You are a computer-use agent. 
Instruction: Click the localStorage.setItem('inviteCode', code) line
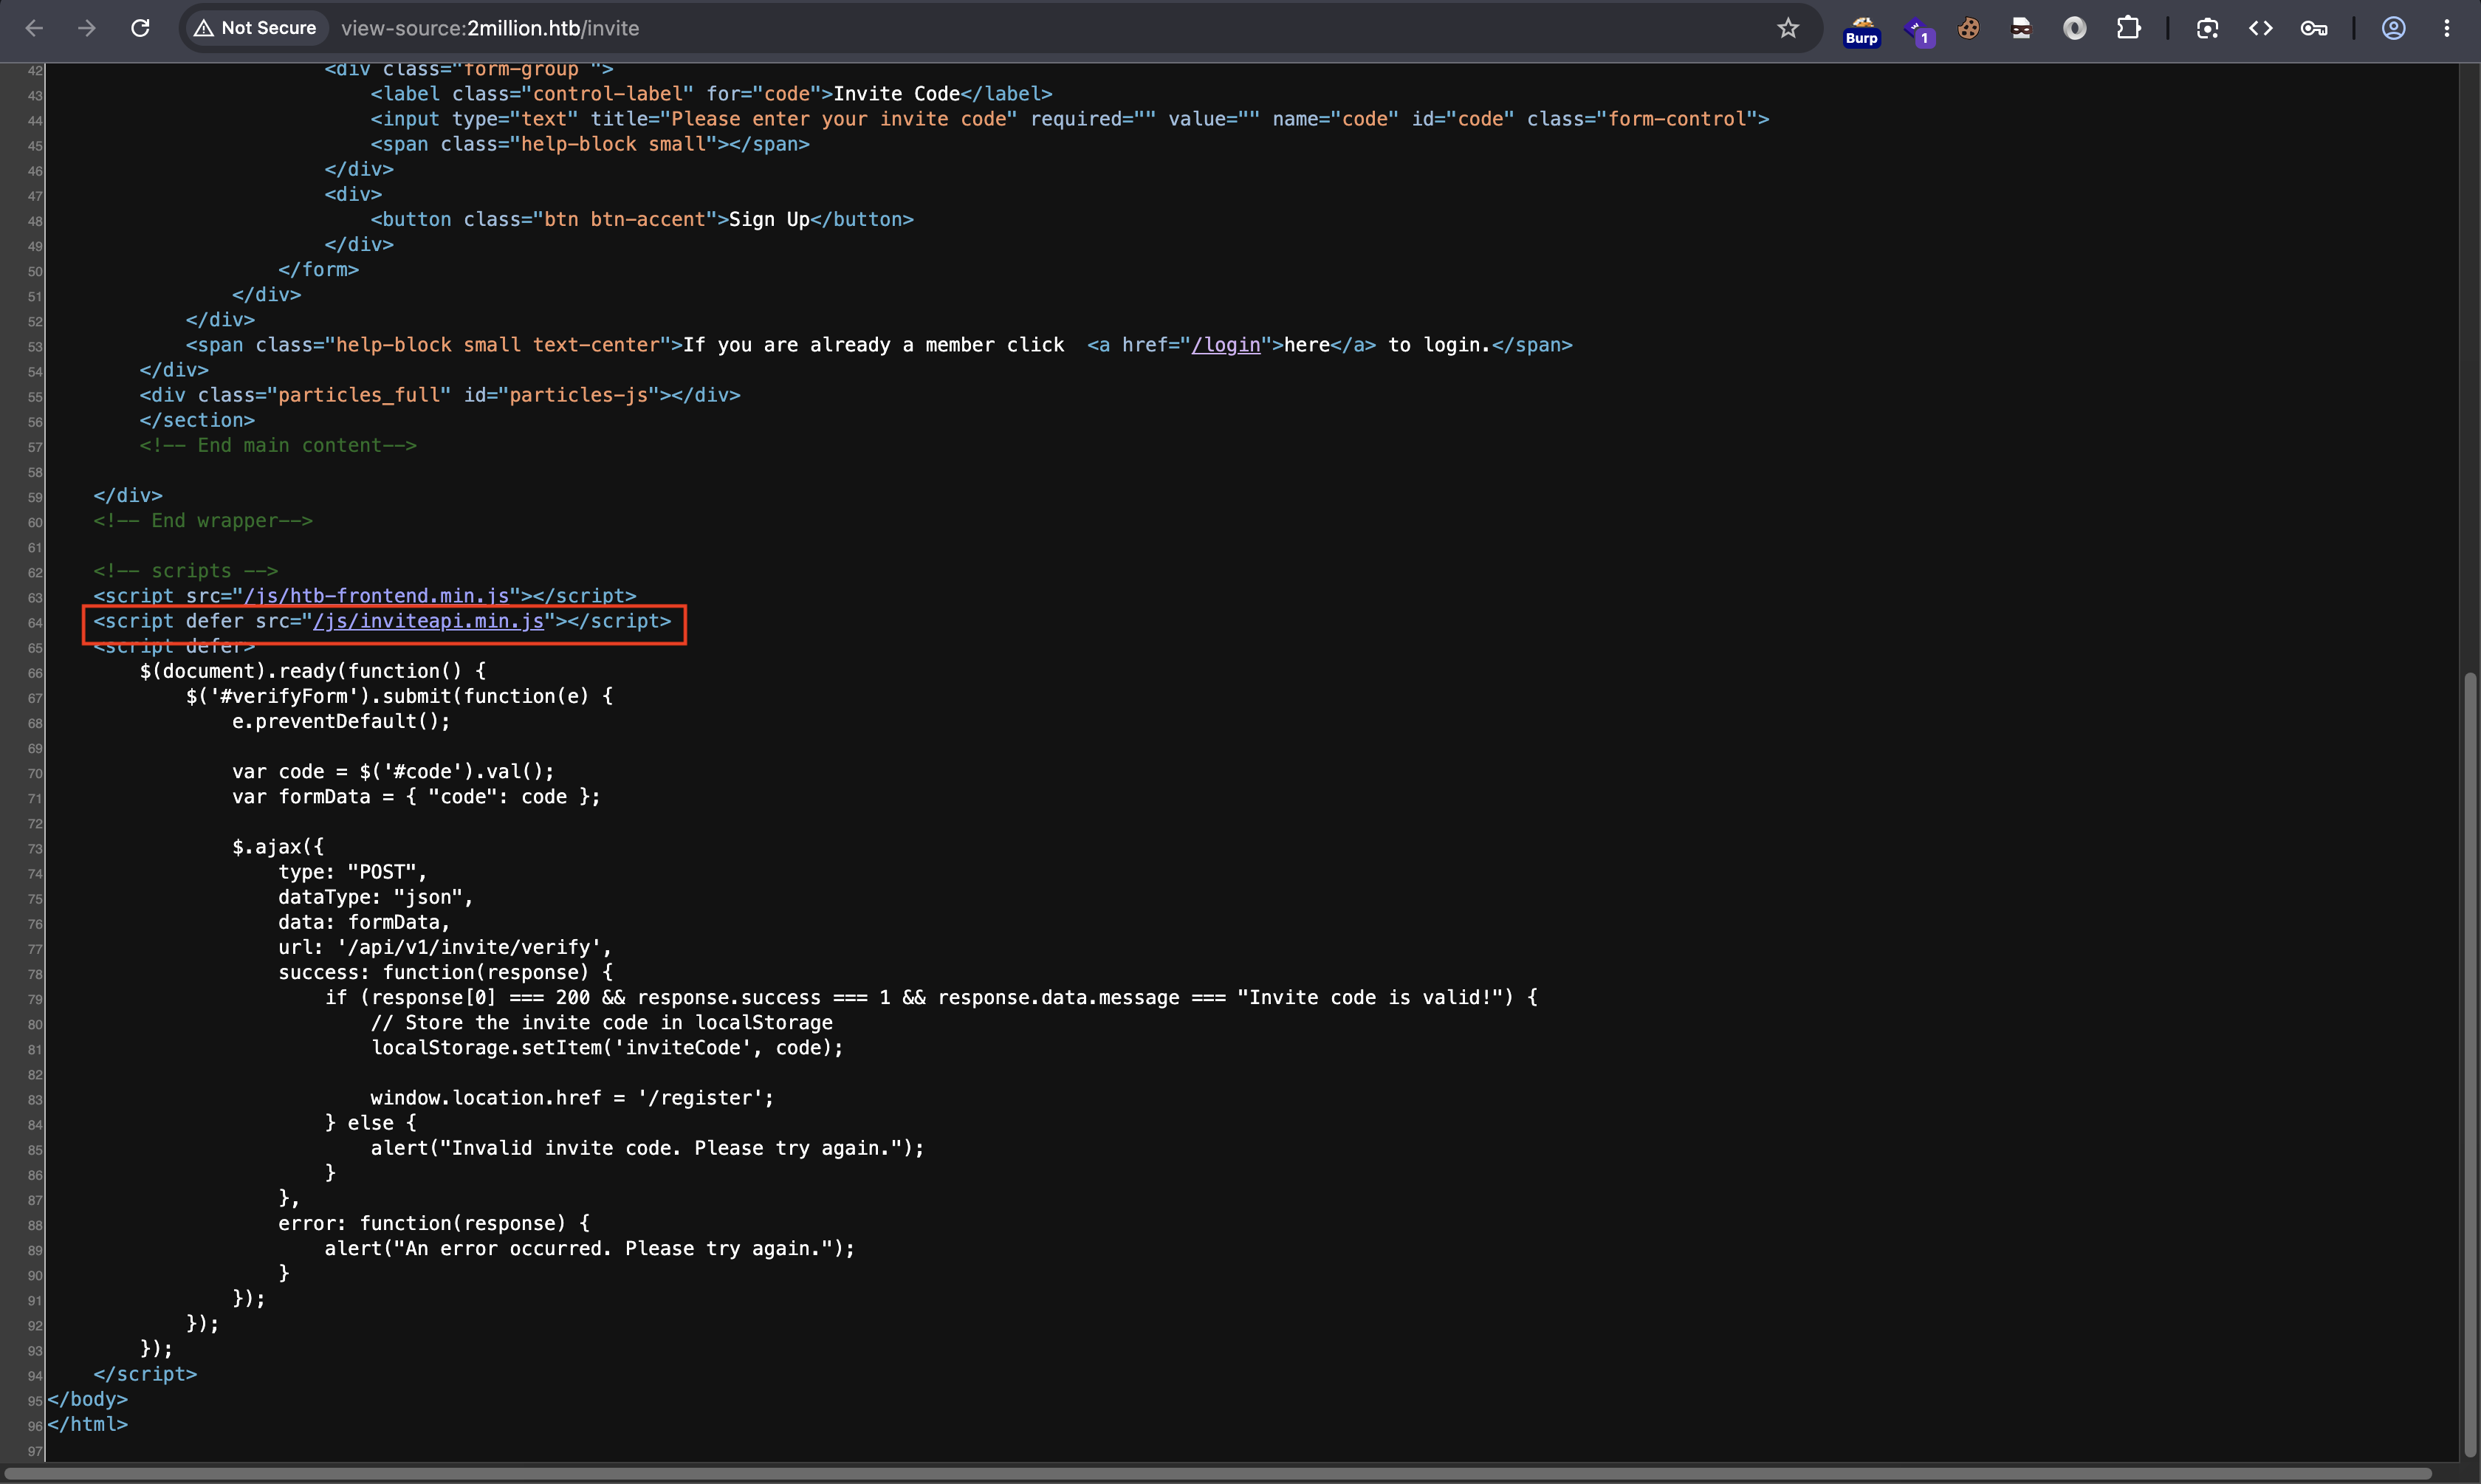point(607,1048)
